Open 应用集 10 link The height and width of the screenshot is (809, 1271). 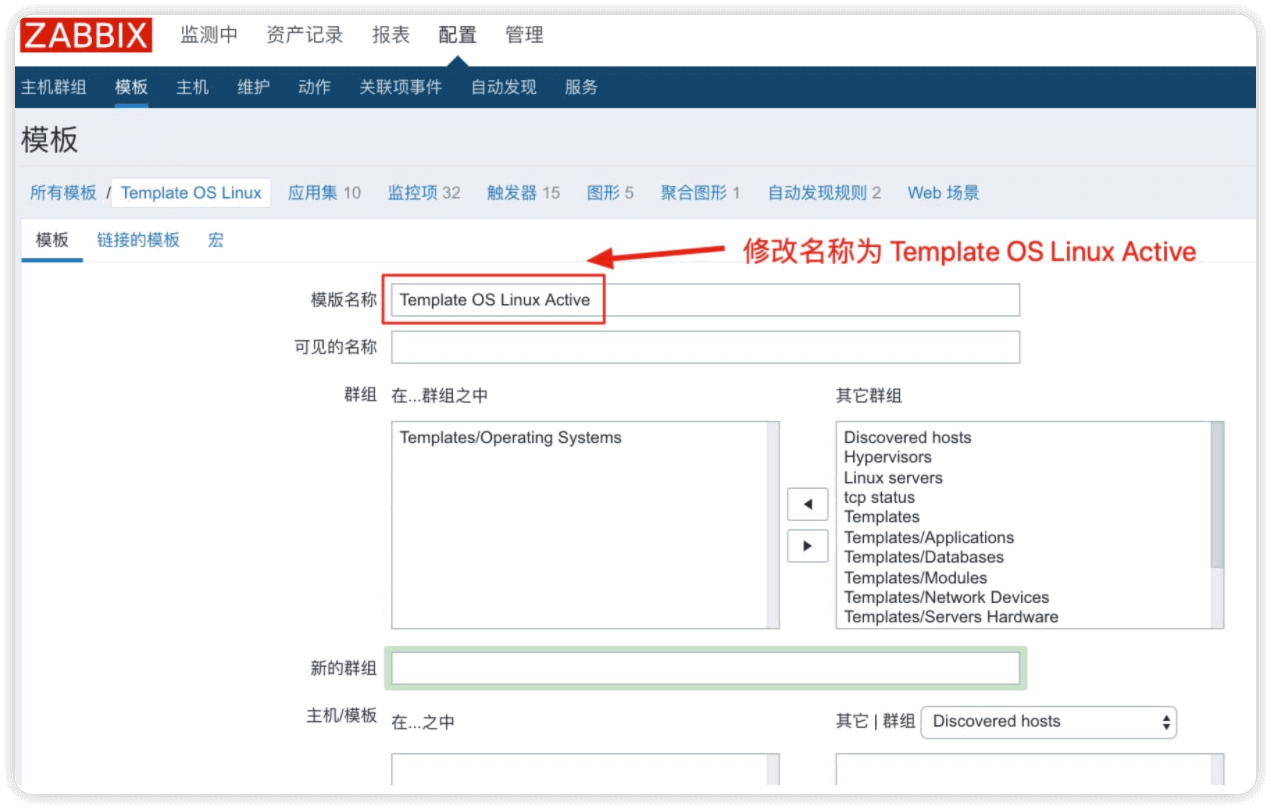[324, 193]
